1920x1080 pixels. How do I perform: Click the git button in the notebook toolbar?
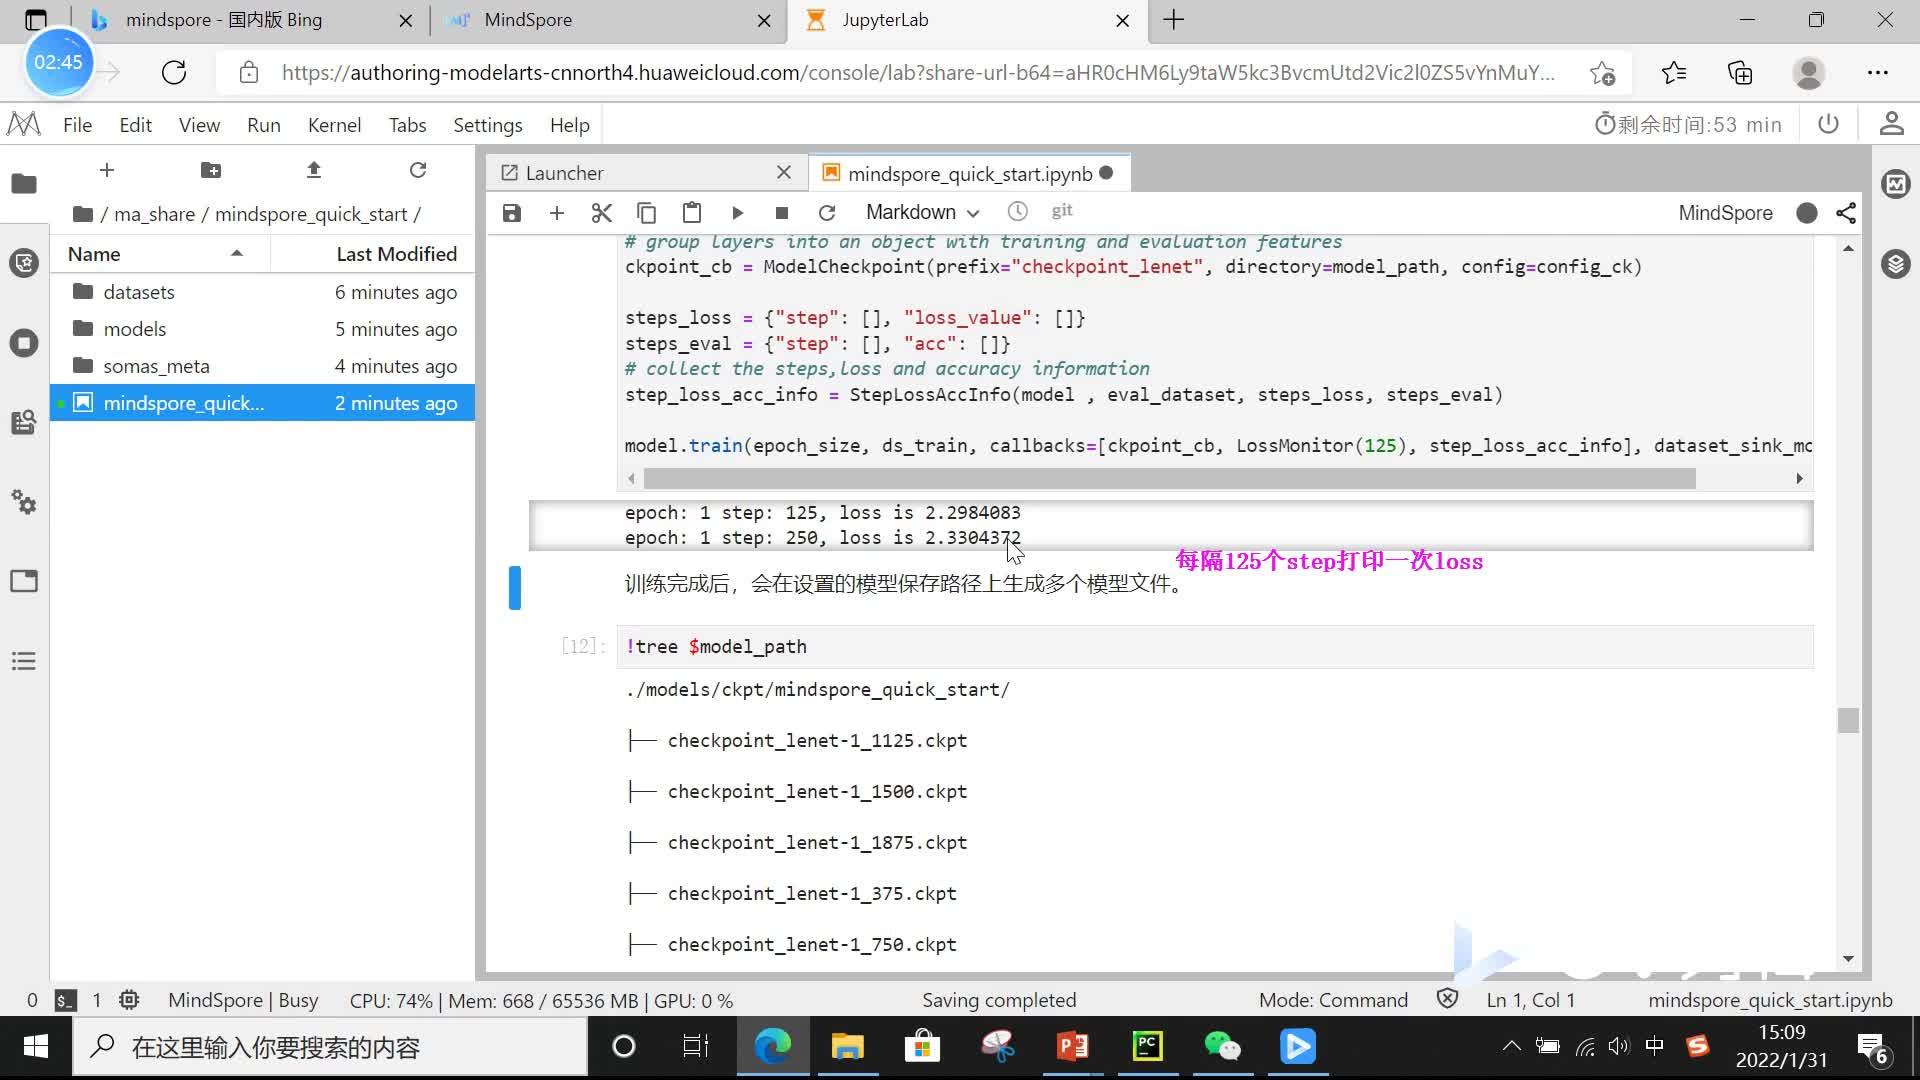pos(1062,211)
